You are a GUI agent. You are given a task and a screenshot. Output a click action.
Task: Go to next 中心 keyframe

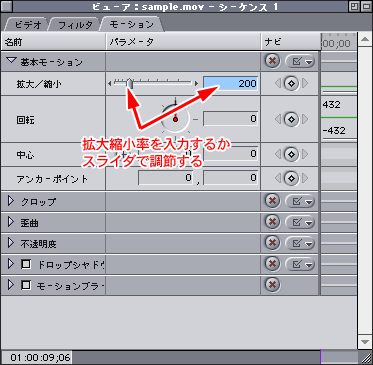(x=305, y=154)
